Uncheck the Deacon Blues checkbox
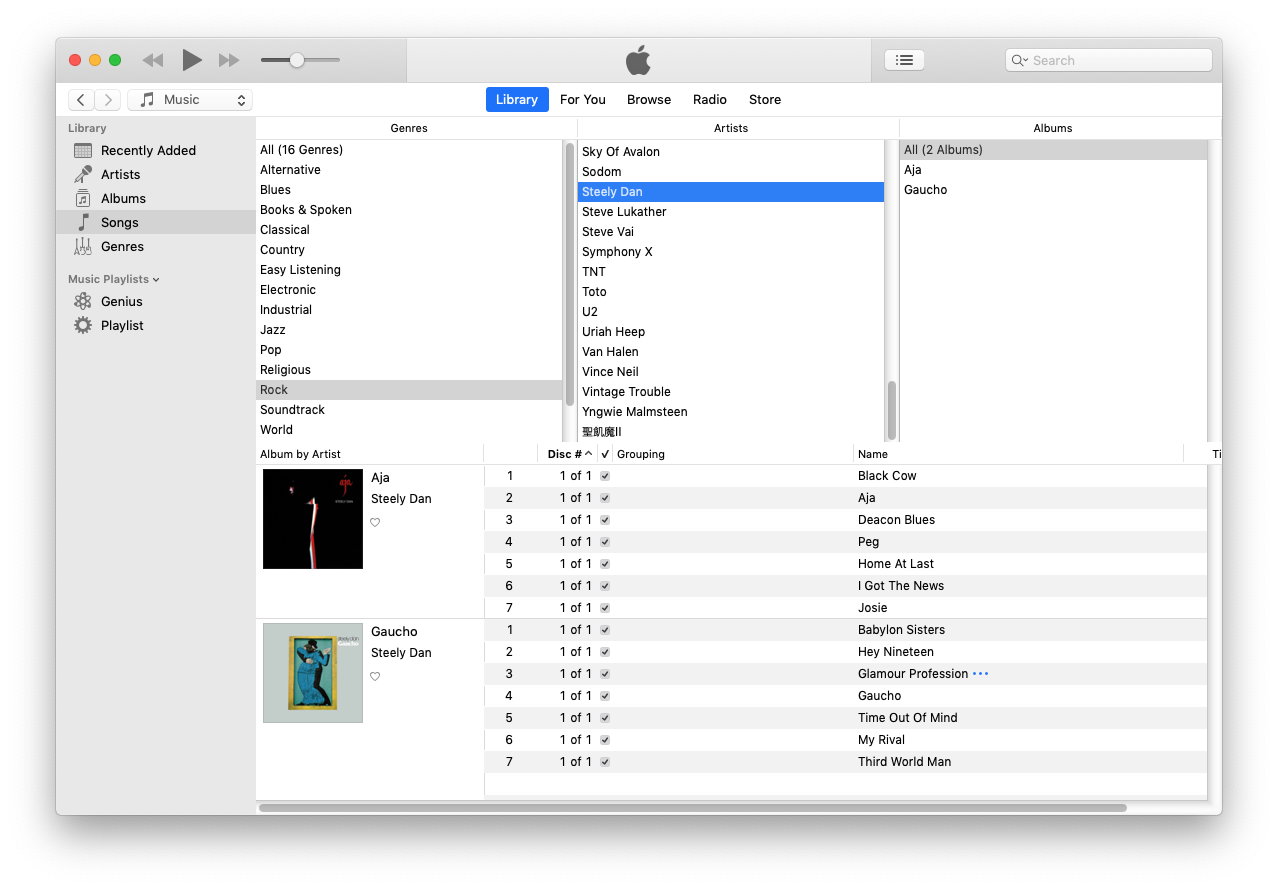 pyautogui.click(x=605, y=520)
